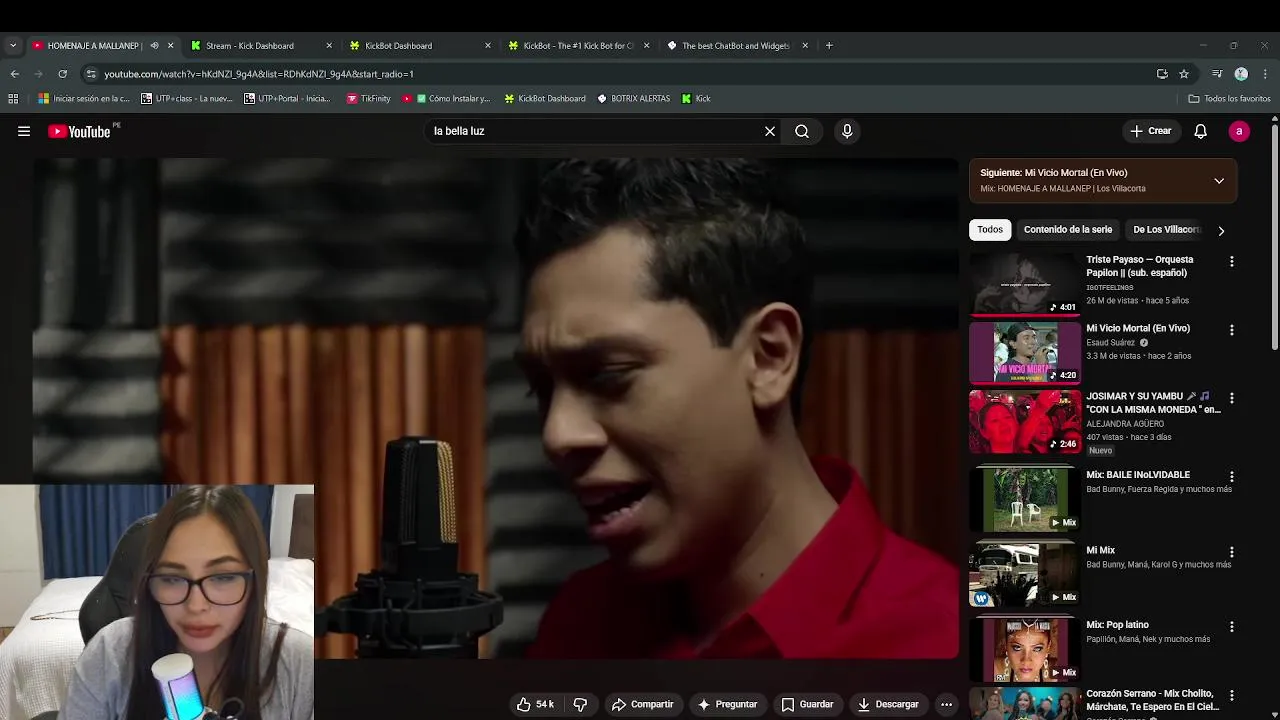
Task: Open browser media controls icon
Action: (x=1217, y=74)
